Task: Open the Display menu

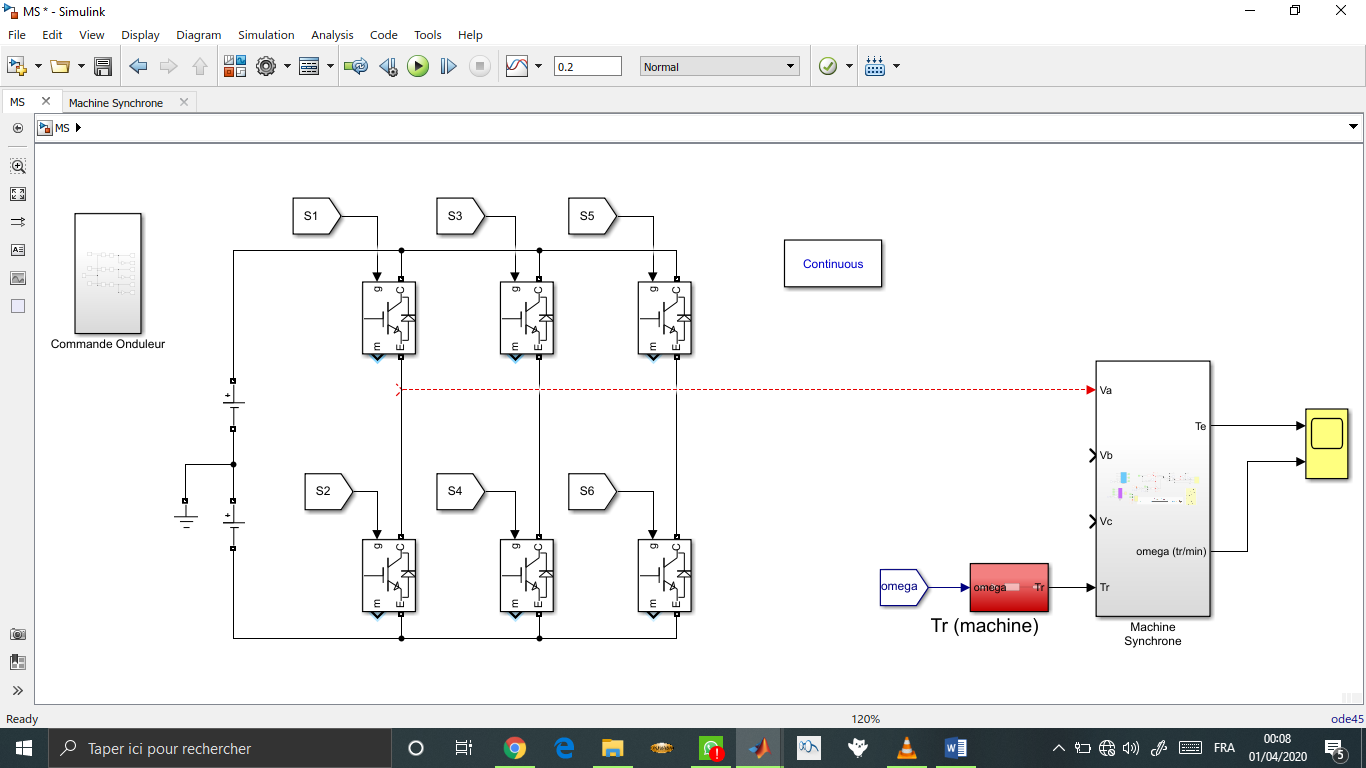Action: [140, 34]
